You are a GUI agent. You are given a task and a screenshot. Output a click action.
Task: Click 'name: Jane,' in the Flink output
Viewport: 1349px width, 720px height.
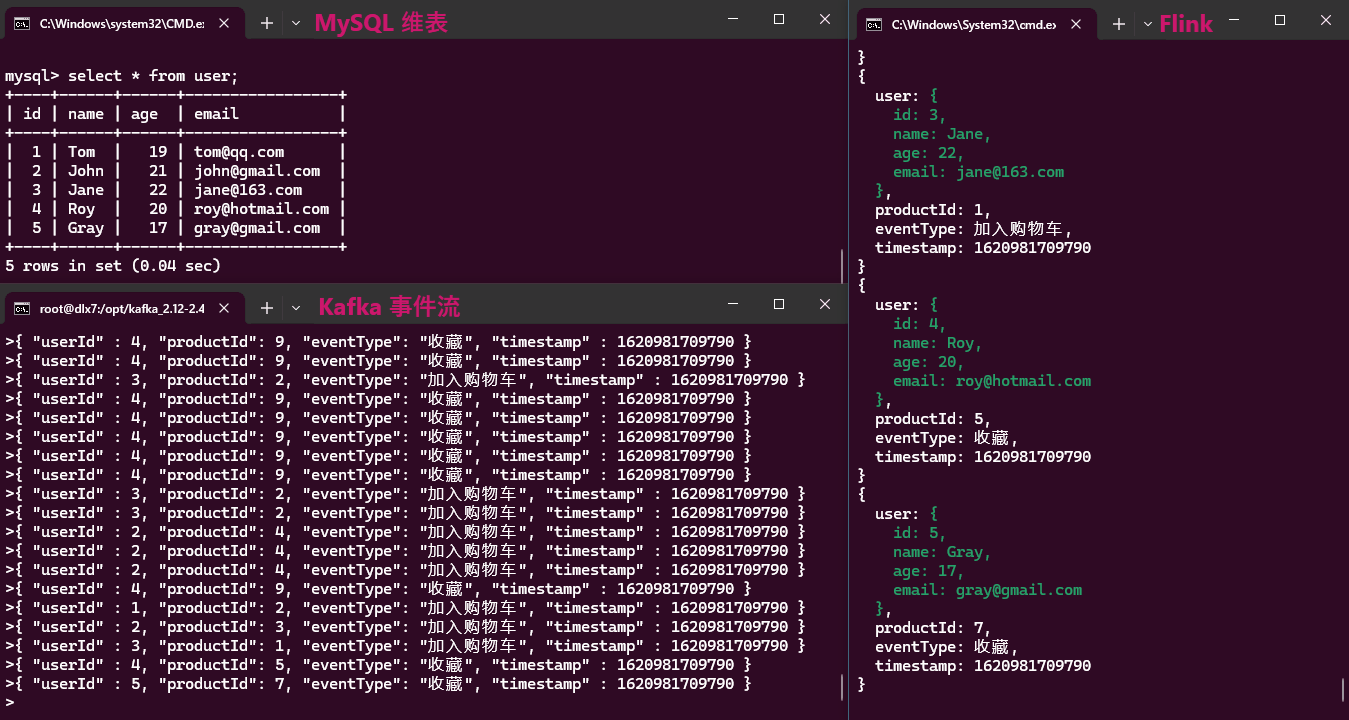[x=943, y=134]
